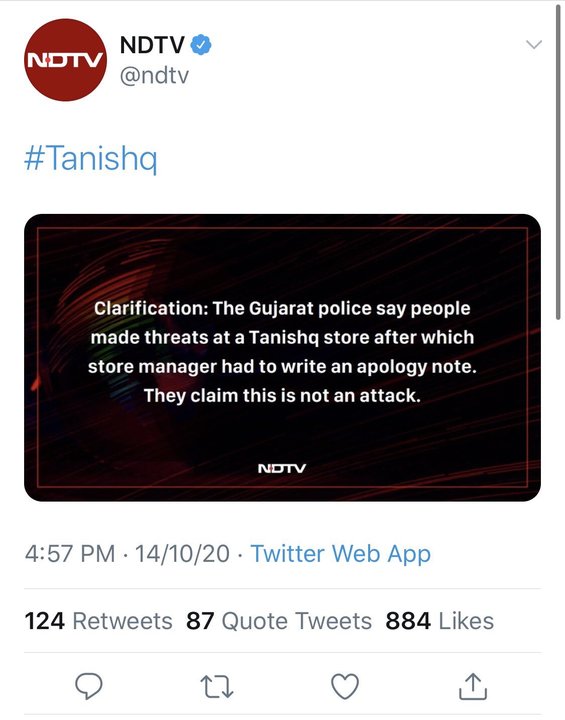Click the tweet timestamp 4:57 PM
565x720 pixels.
pos(70,553)
